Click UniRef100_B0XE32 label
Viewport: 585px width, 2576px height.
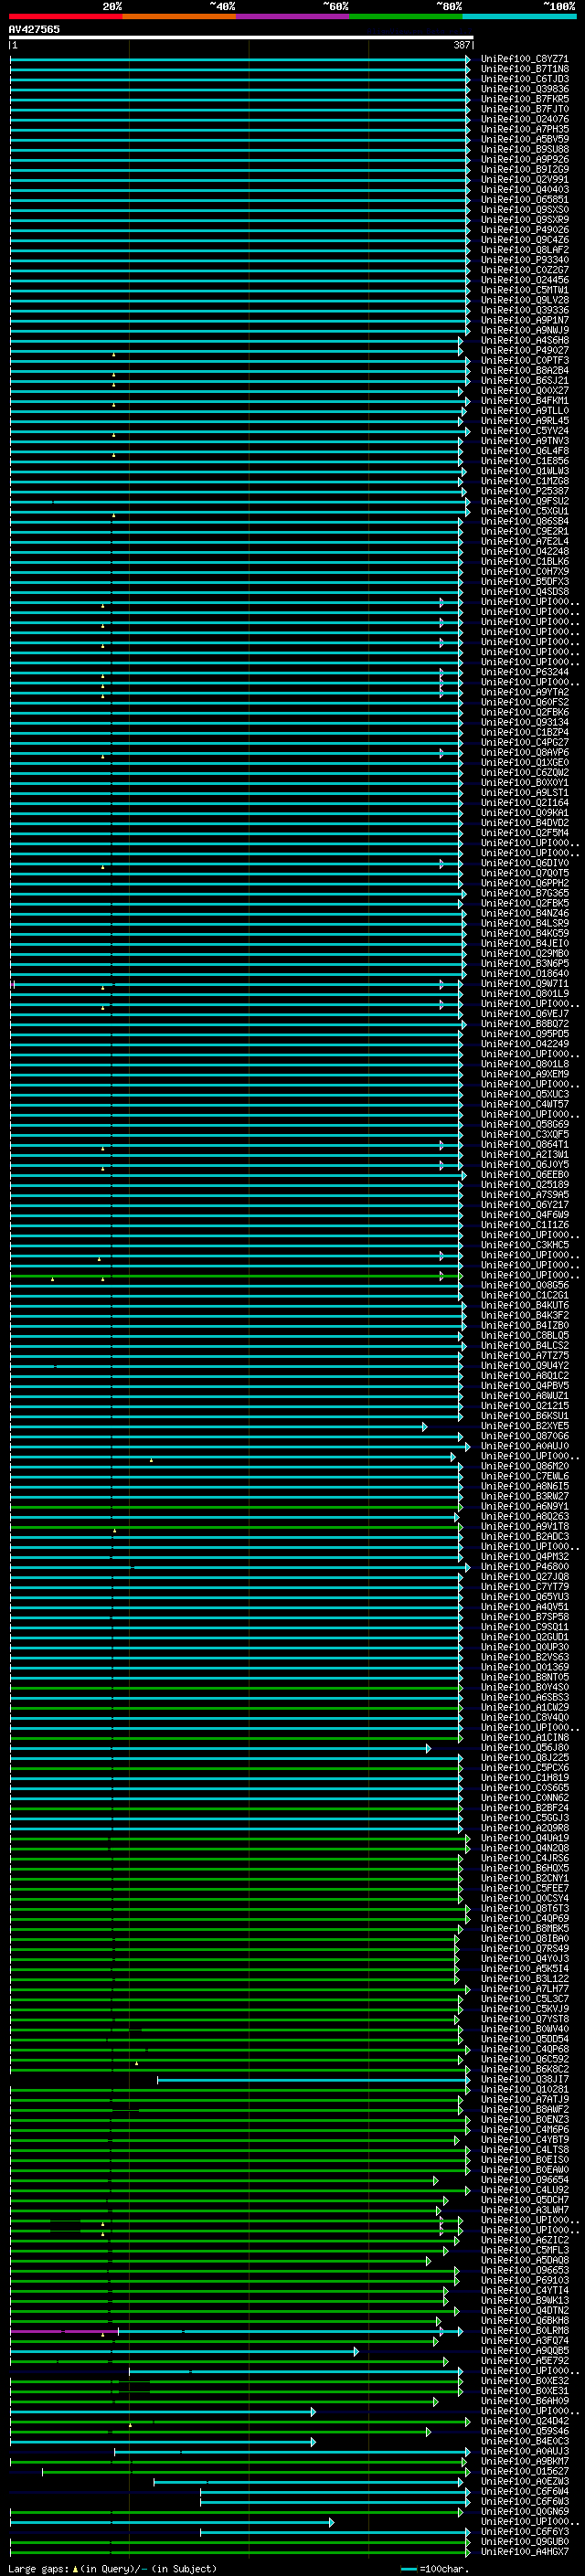(525, 2380)
